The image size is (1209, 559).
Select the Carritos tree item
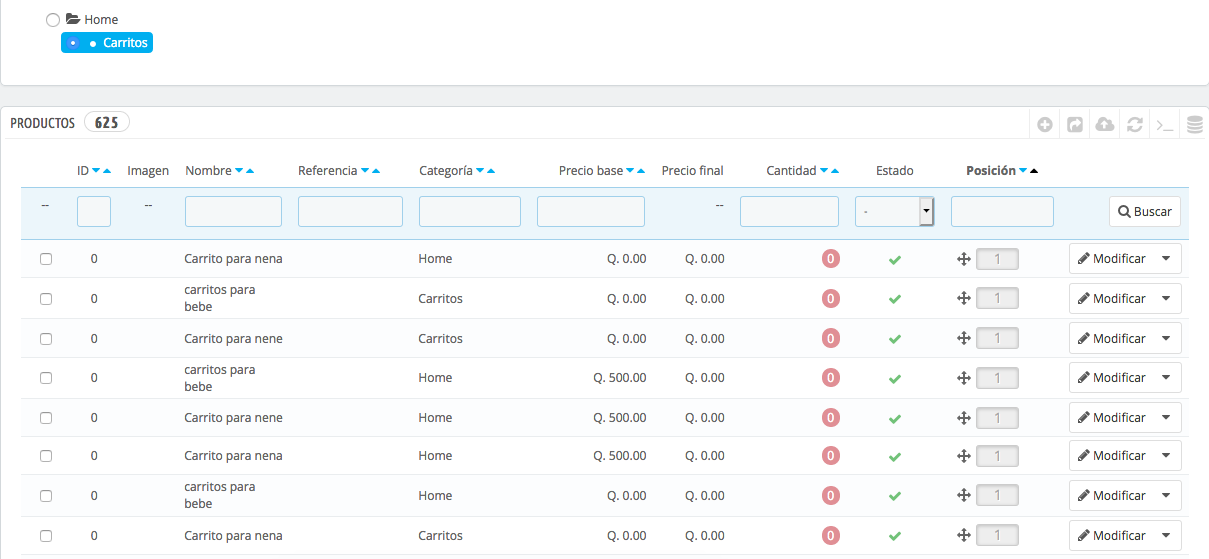coord(107,43)
